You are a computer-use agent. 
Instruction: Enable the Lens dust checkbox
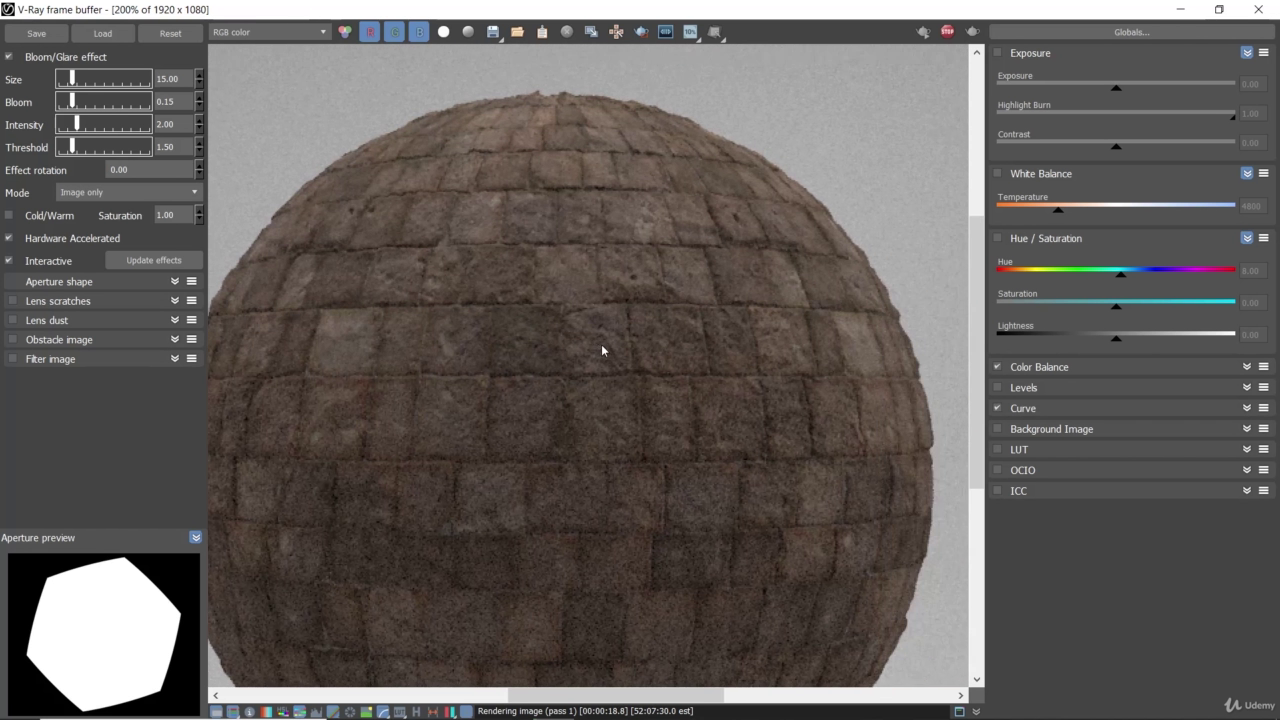12,320
